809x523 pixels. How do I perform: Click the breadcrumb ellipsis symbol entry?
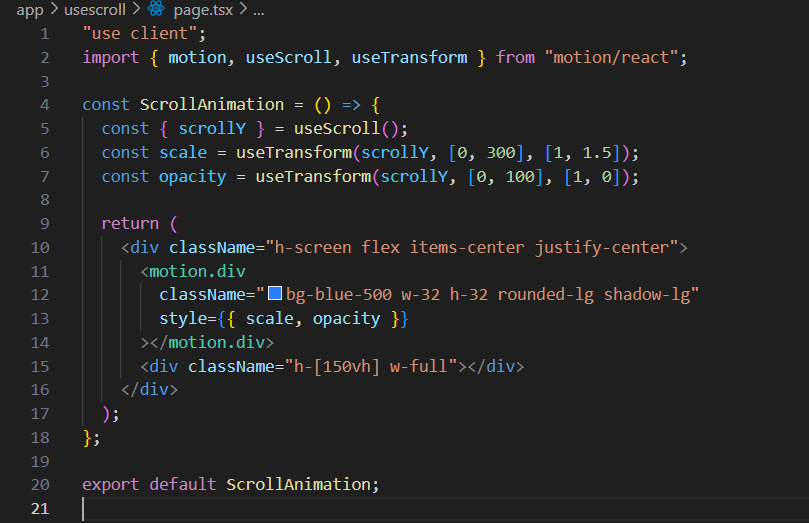(x=258, y=11)
